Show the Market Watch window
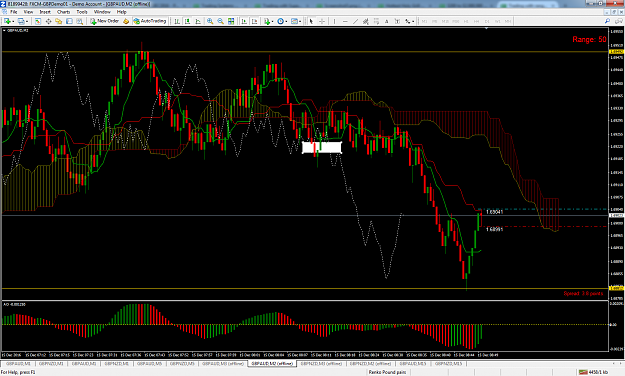The width and height of the screenshot is (625, 376). [38, 21]
